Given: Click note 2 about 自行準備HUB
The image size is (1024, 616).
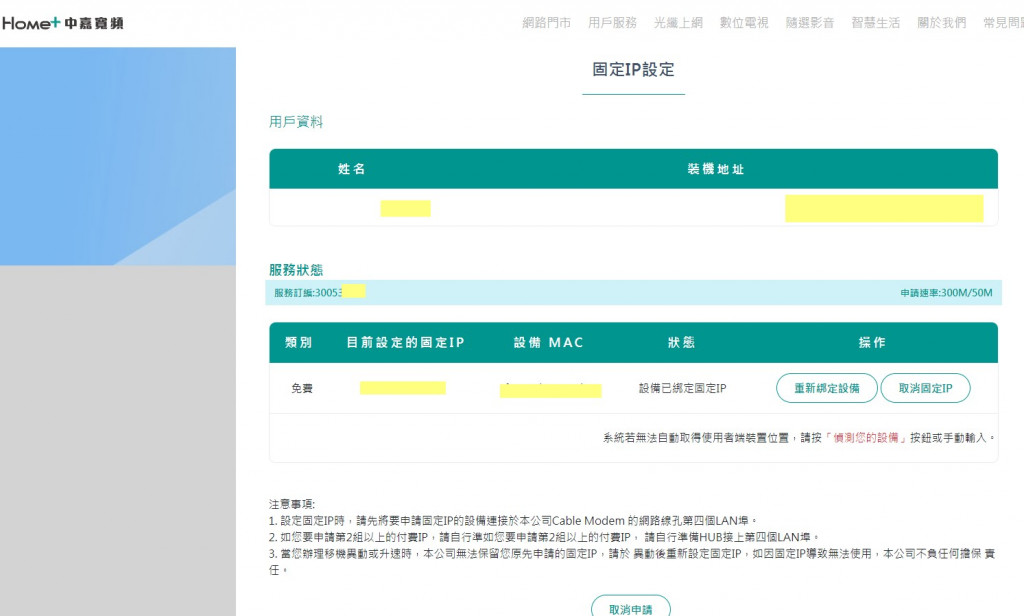Looking at the screenshot, I should pos(544,537).
